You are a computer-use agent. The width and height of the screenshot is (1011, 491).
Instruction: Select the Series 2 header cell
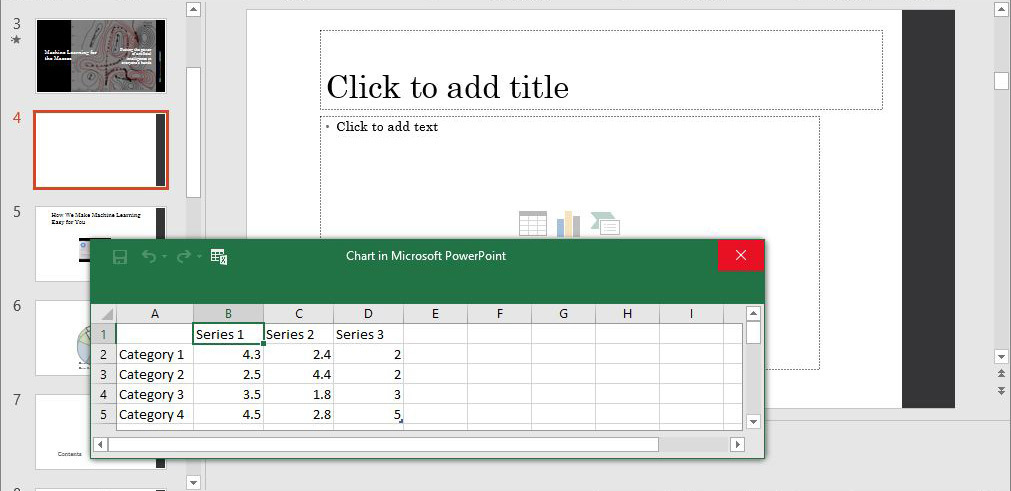tap(298, 334)
